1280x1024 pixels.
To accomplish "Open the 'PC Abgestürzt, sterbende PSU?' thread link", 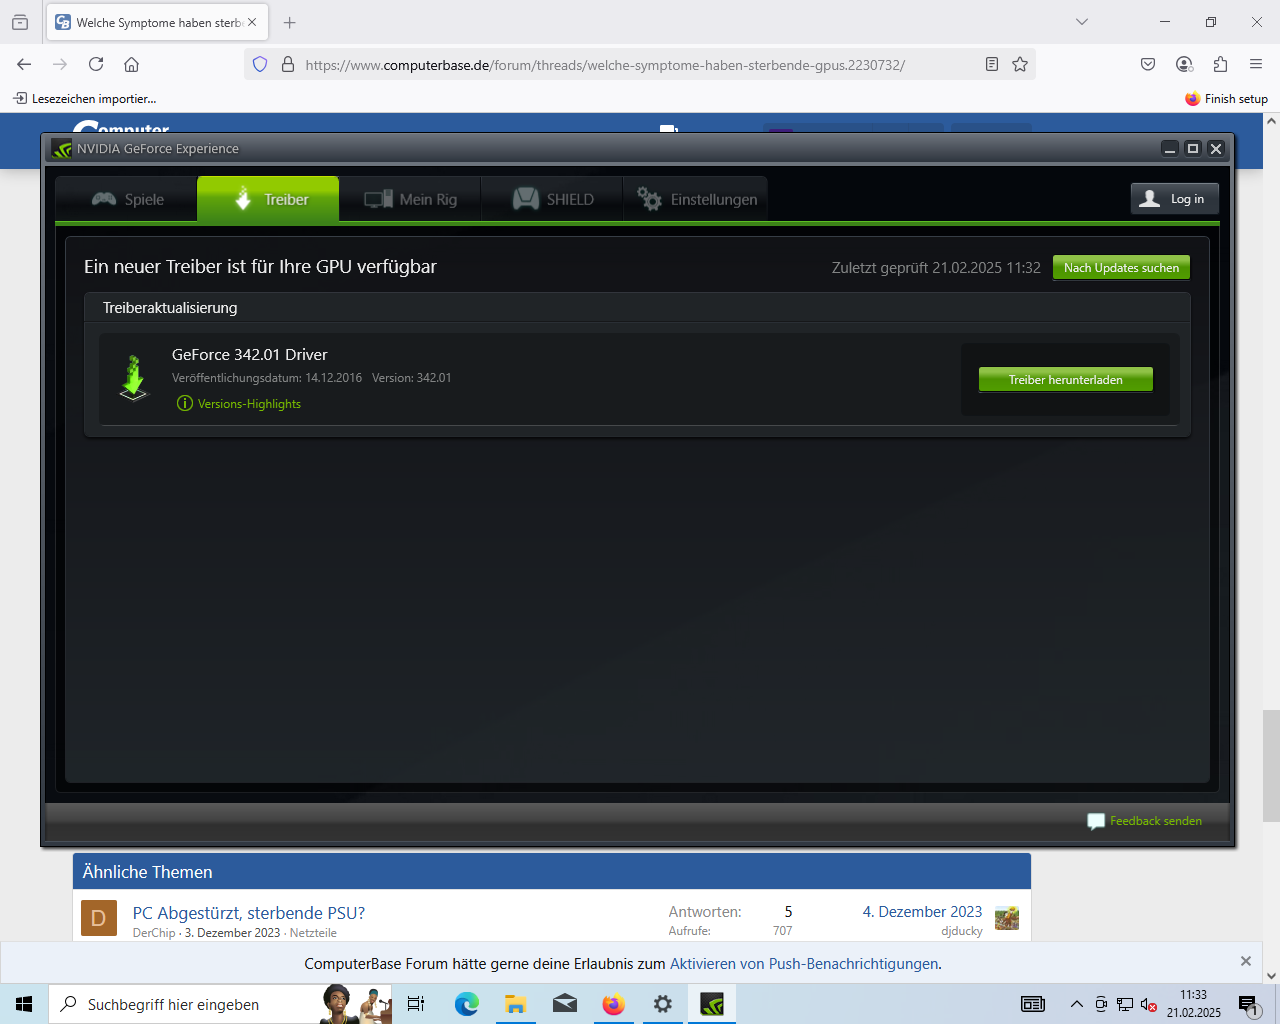I will (249, 913).
